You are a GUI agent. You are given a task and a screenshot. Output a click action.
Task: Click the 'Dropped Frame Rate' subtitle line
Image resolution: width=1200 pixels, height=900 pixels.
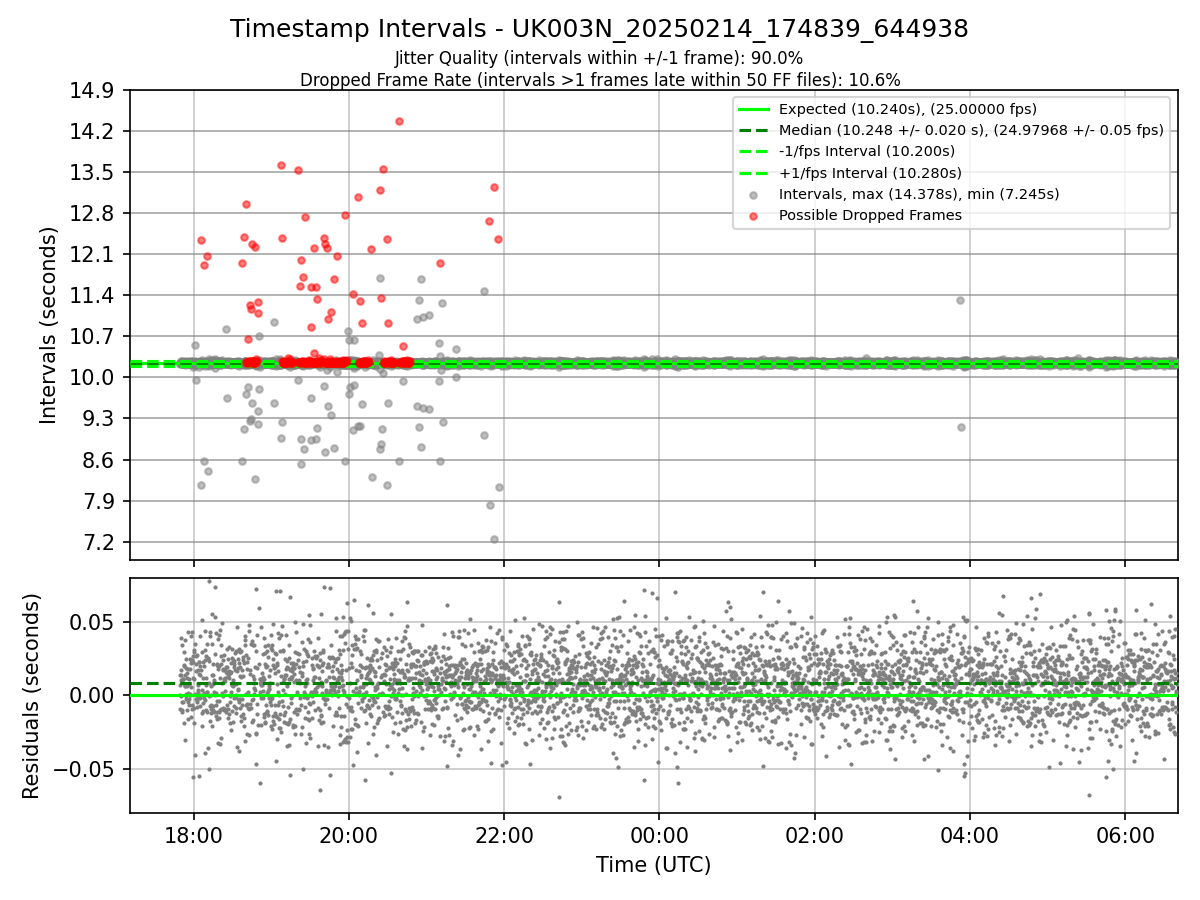[x=600, y=79]
